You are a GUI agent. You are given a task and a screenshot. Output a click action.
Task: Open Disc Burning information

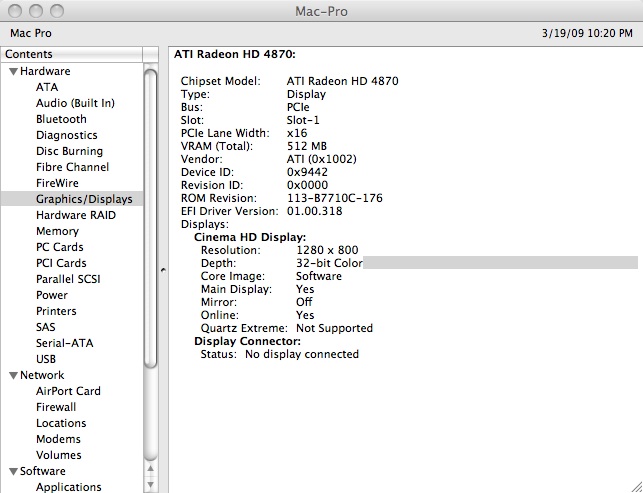pyautogui.click(x=69, y=151)
